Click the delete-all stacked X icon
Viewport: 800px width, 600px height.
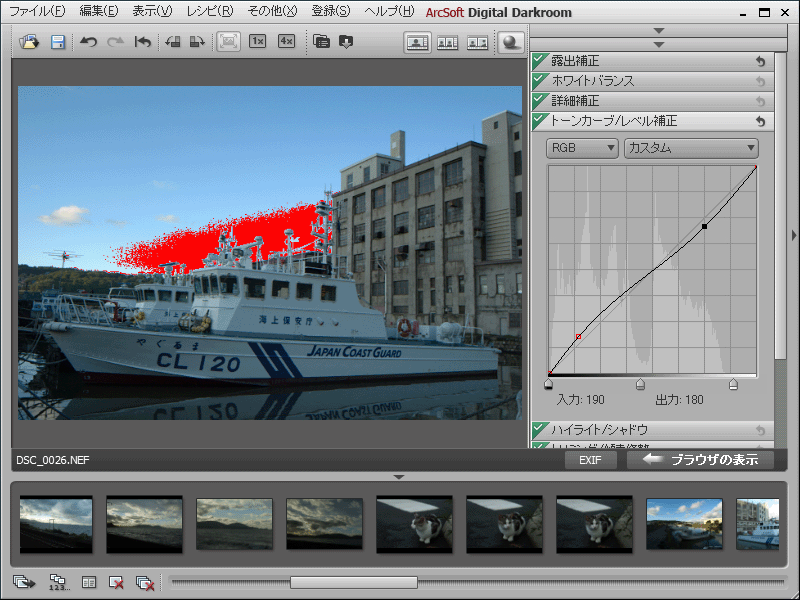pyautogui.click(x=145, y=583)
